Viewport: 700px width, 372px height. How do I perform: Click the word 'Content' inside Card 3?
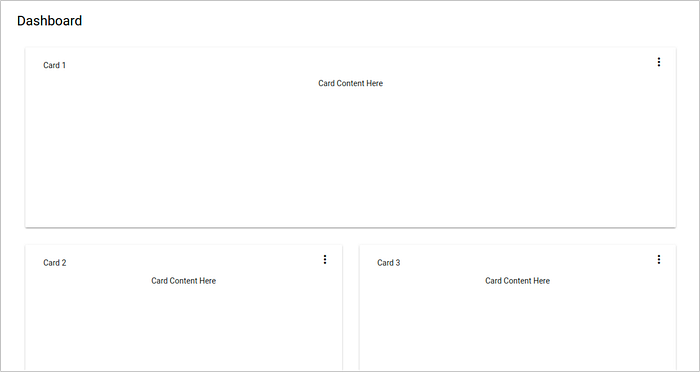[x=518, y=280]
